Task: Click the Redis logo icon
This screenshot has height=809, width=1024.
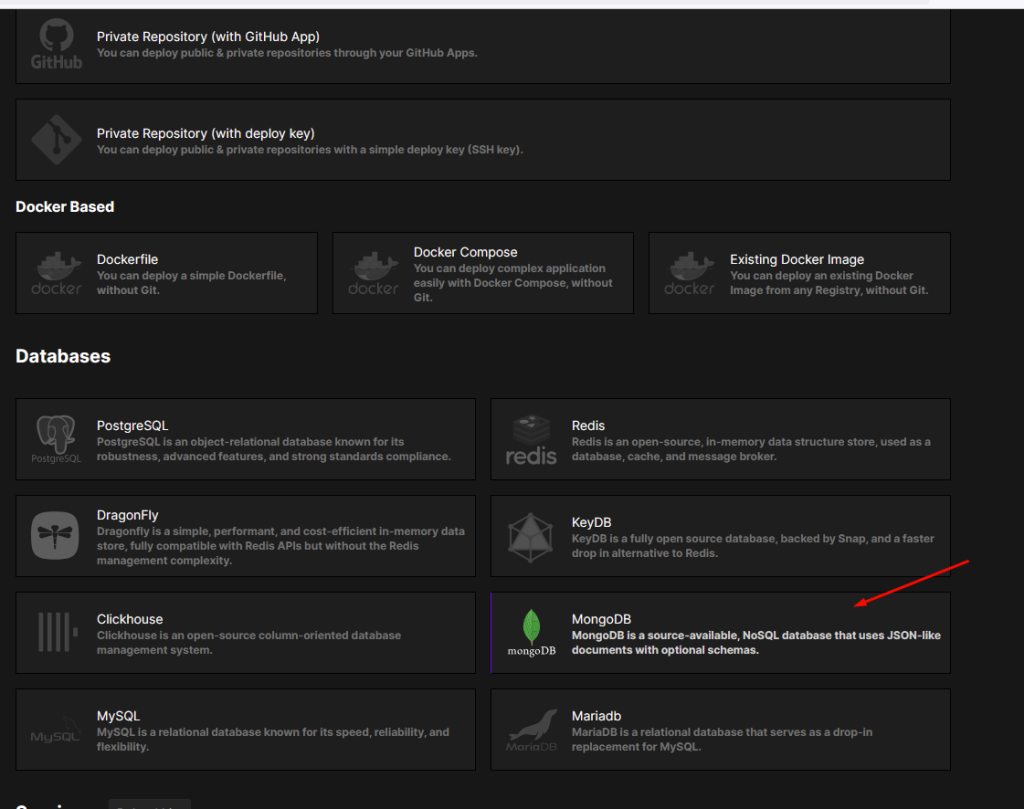Action: [x=531, y=439]
